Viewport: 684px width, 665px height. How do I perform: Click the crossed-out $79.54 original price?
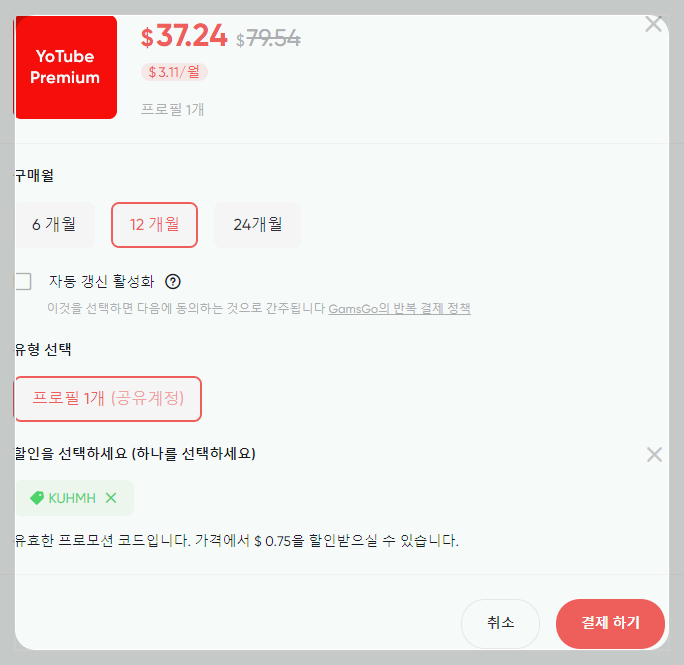point(268,38)
